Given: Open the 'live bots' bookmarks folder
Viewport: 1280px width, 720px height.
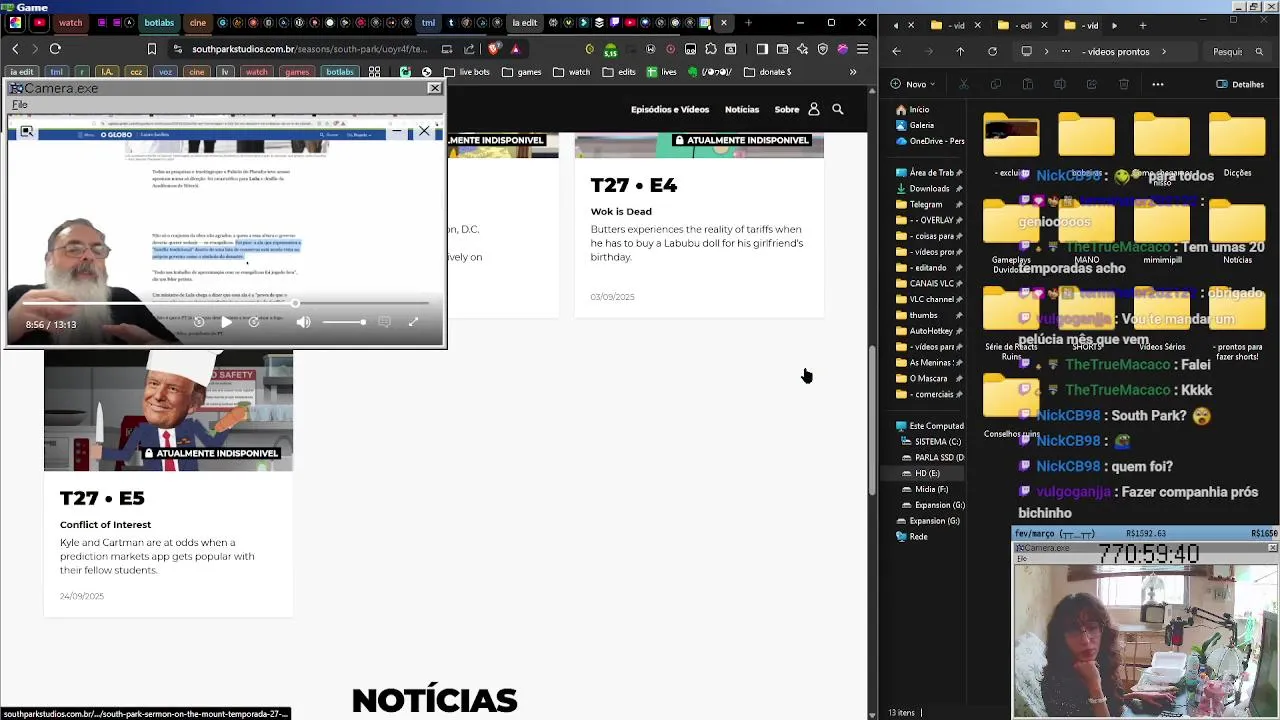Looking at the screenshot, I should pos(467,72).
